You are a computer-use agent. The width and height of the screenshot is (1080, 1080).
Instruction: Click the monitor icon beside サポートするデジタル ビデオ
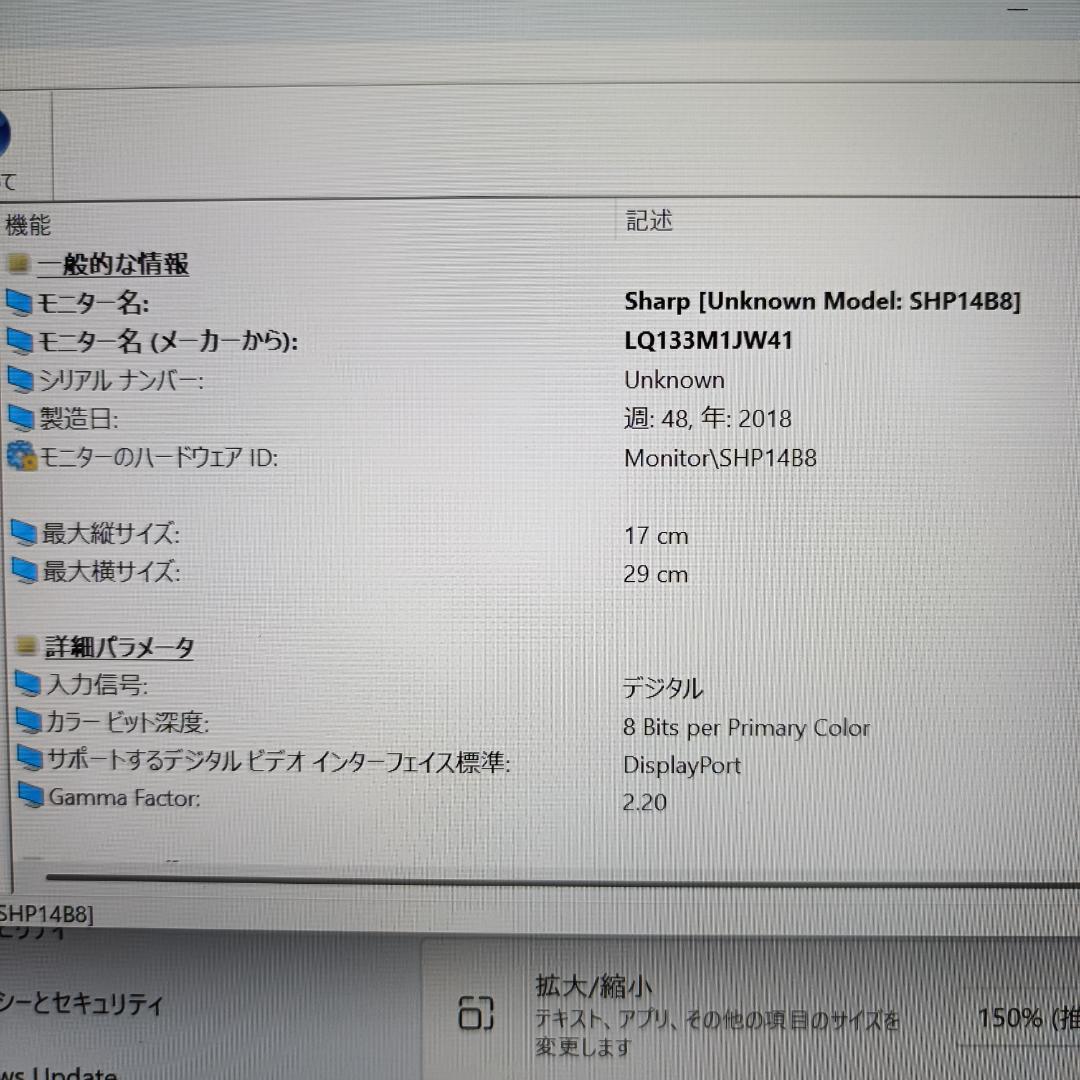(30, 758)
